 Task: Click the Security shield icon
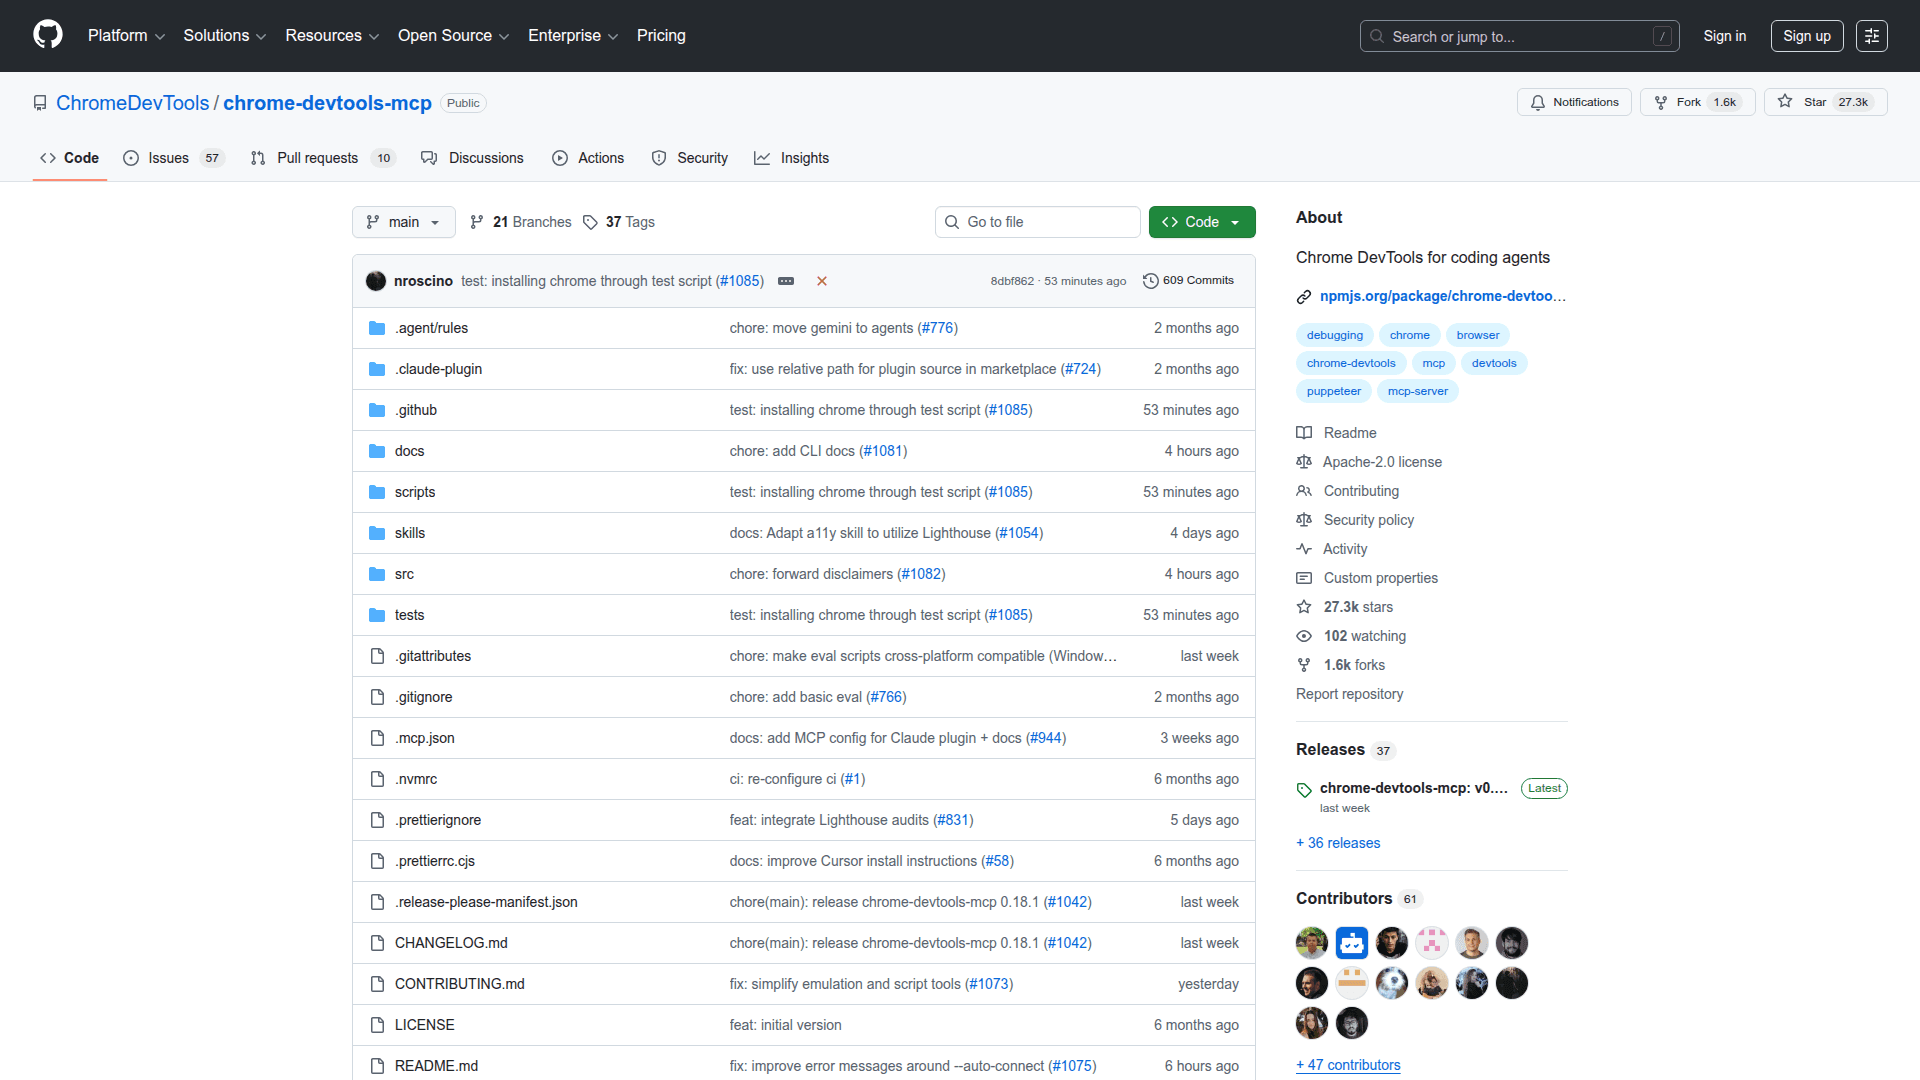click(660, 157)
